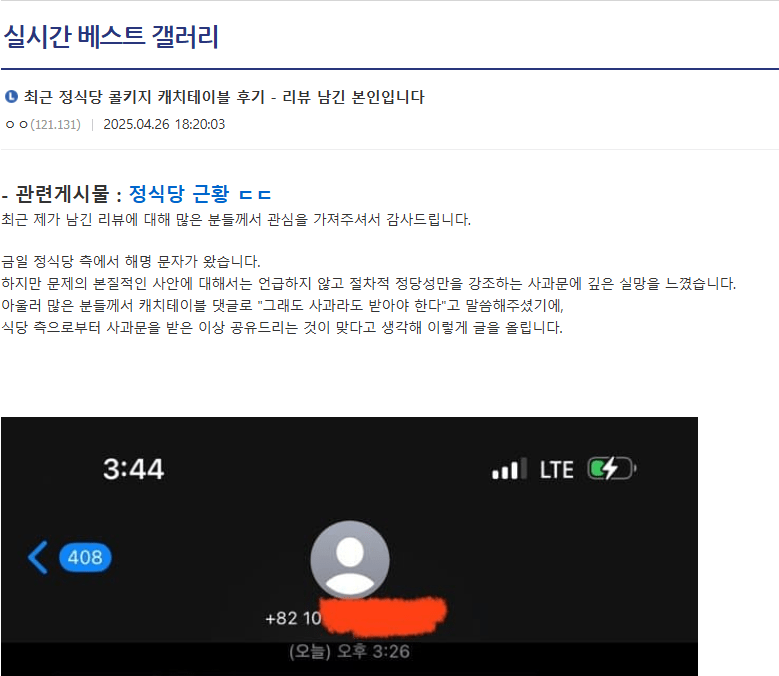Click the LTE network indicator
The height and width of the screenshot is (676, 779).
click(556, 469)
